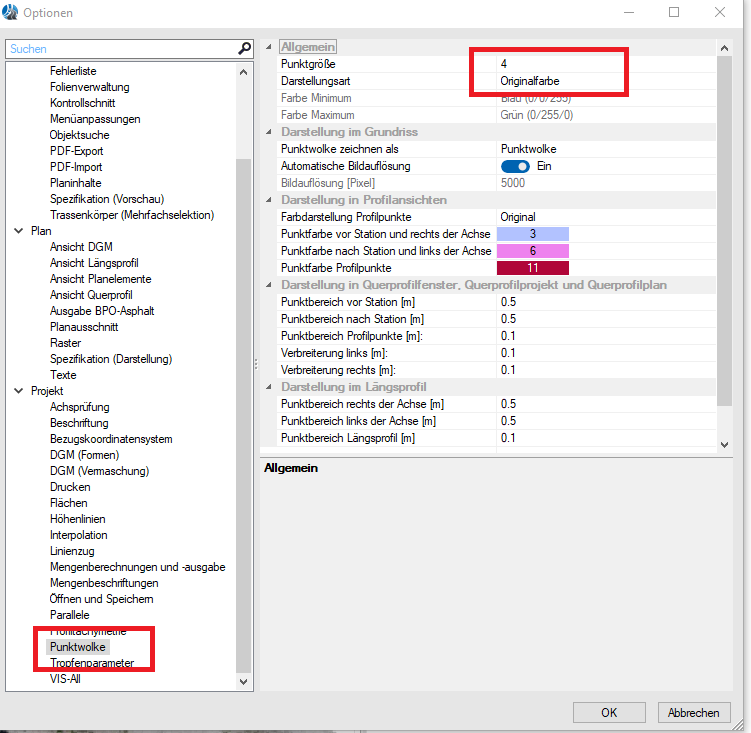Click the blue color swatch numbered 3
This screenshot has width=751, height=733.
click(x=532, y=234)
